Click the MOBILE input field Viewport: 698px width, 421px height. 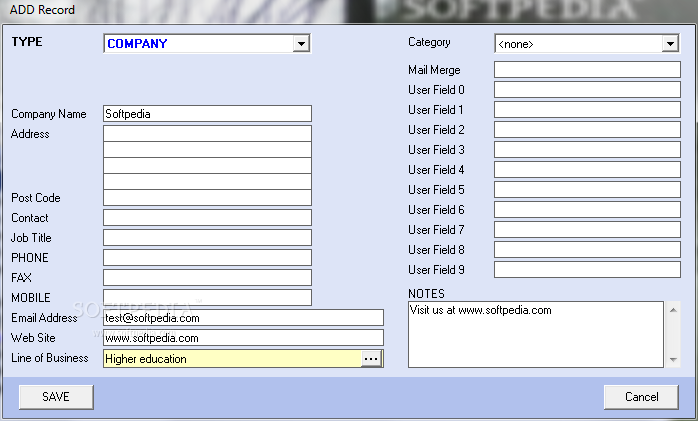pos(207,297)
